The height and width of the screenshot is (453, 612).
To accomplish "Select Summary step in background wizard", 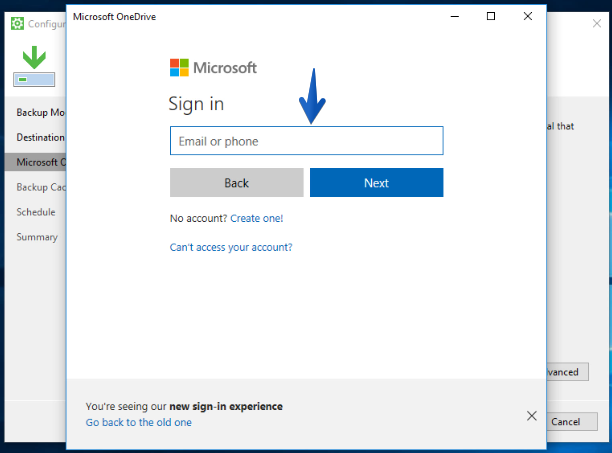I will [37, 237].
